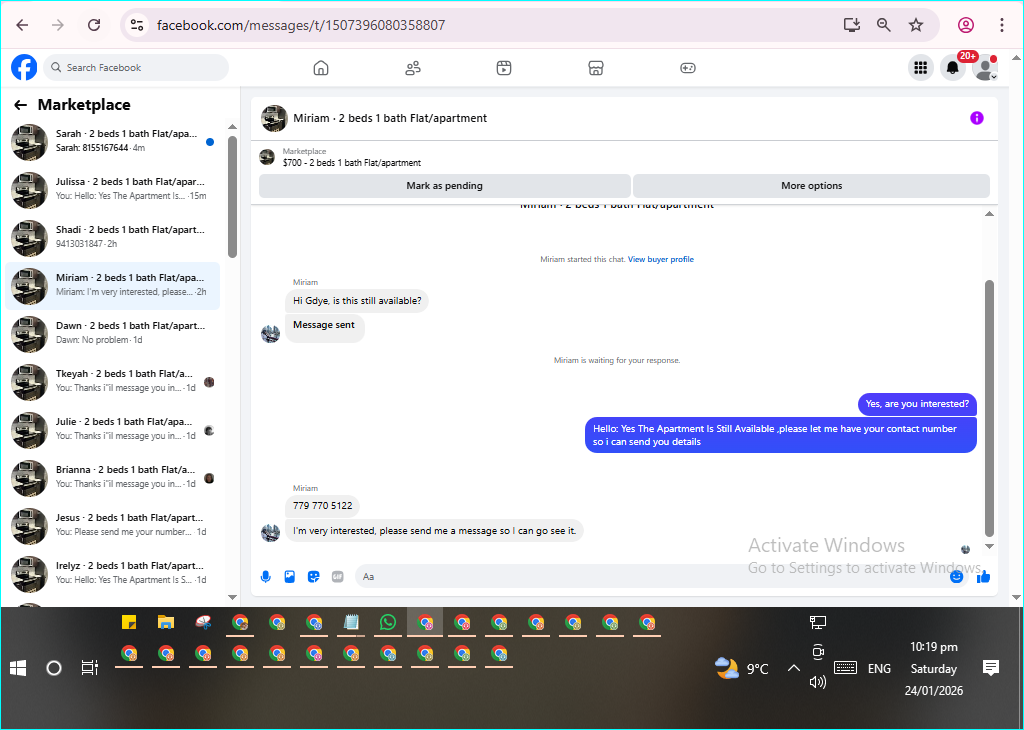Choose a GIF with the GIF icon

point(338,577)
